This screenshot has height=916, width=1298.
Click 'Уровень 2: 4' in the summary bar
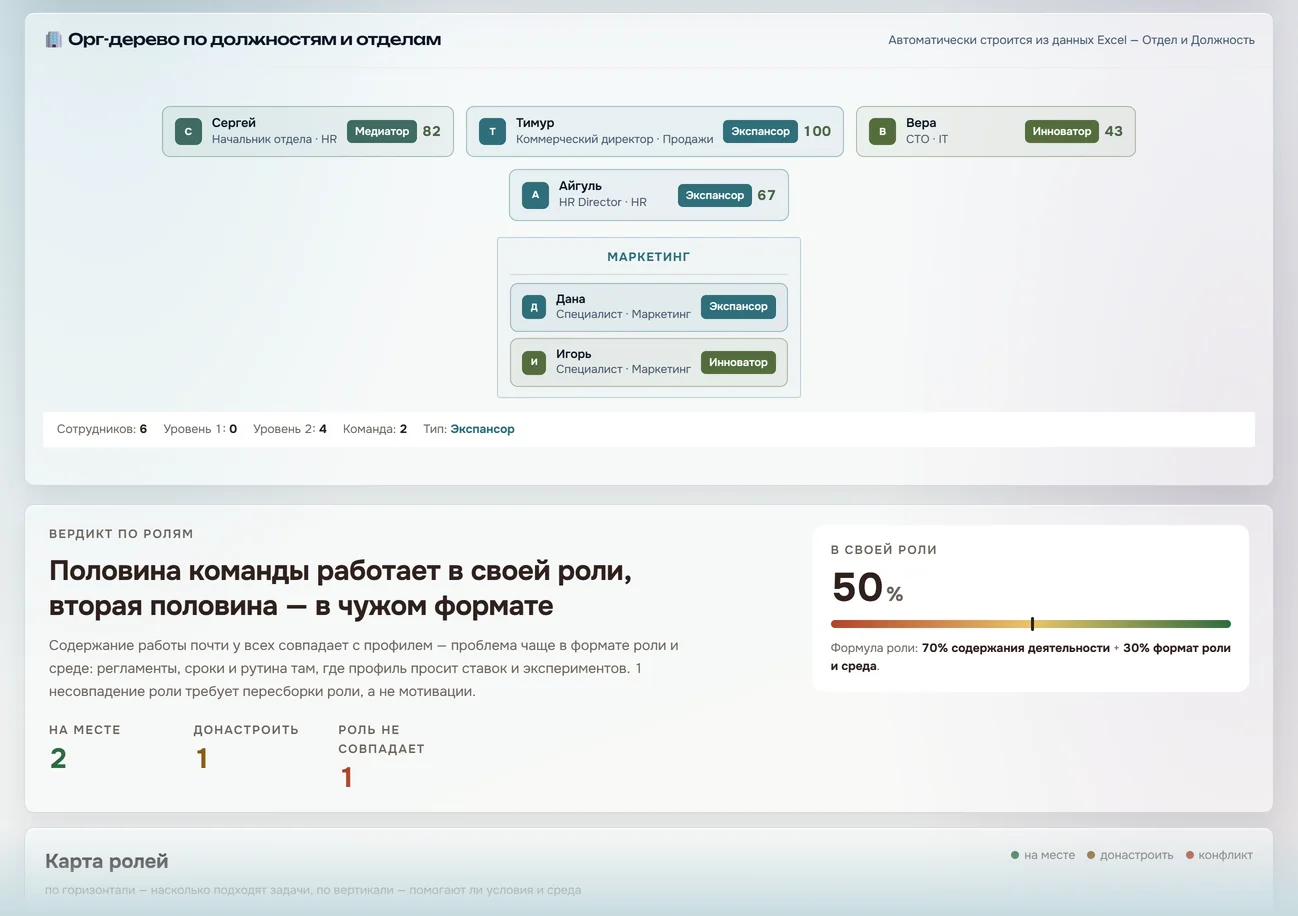click(290, 429)
